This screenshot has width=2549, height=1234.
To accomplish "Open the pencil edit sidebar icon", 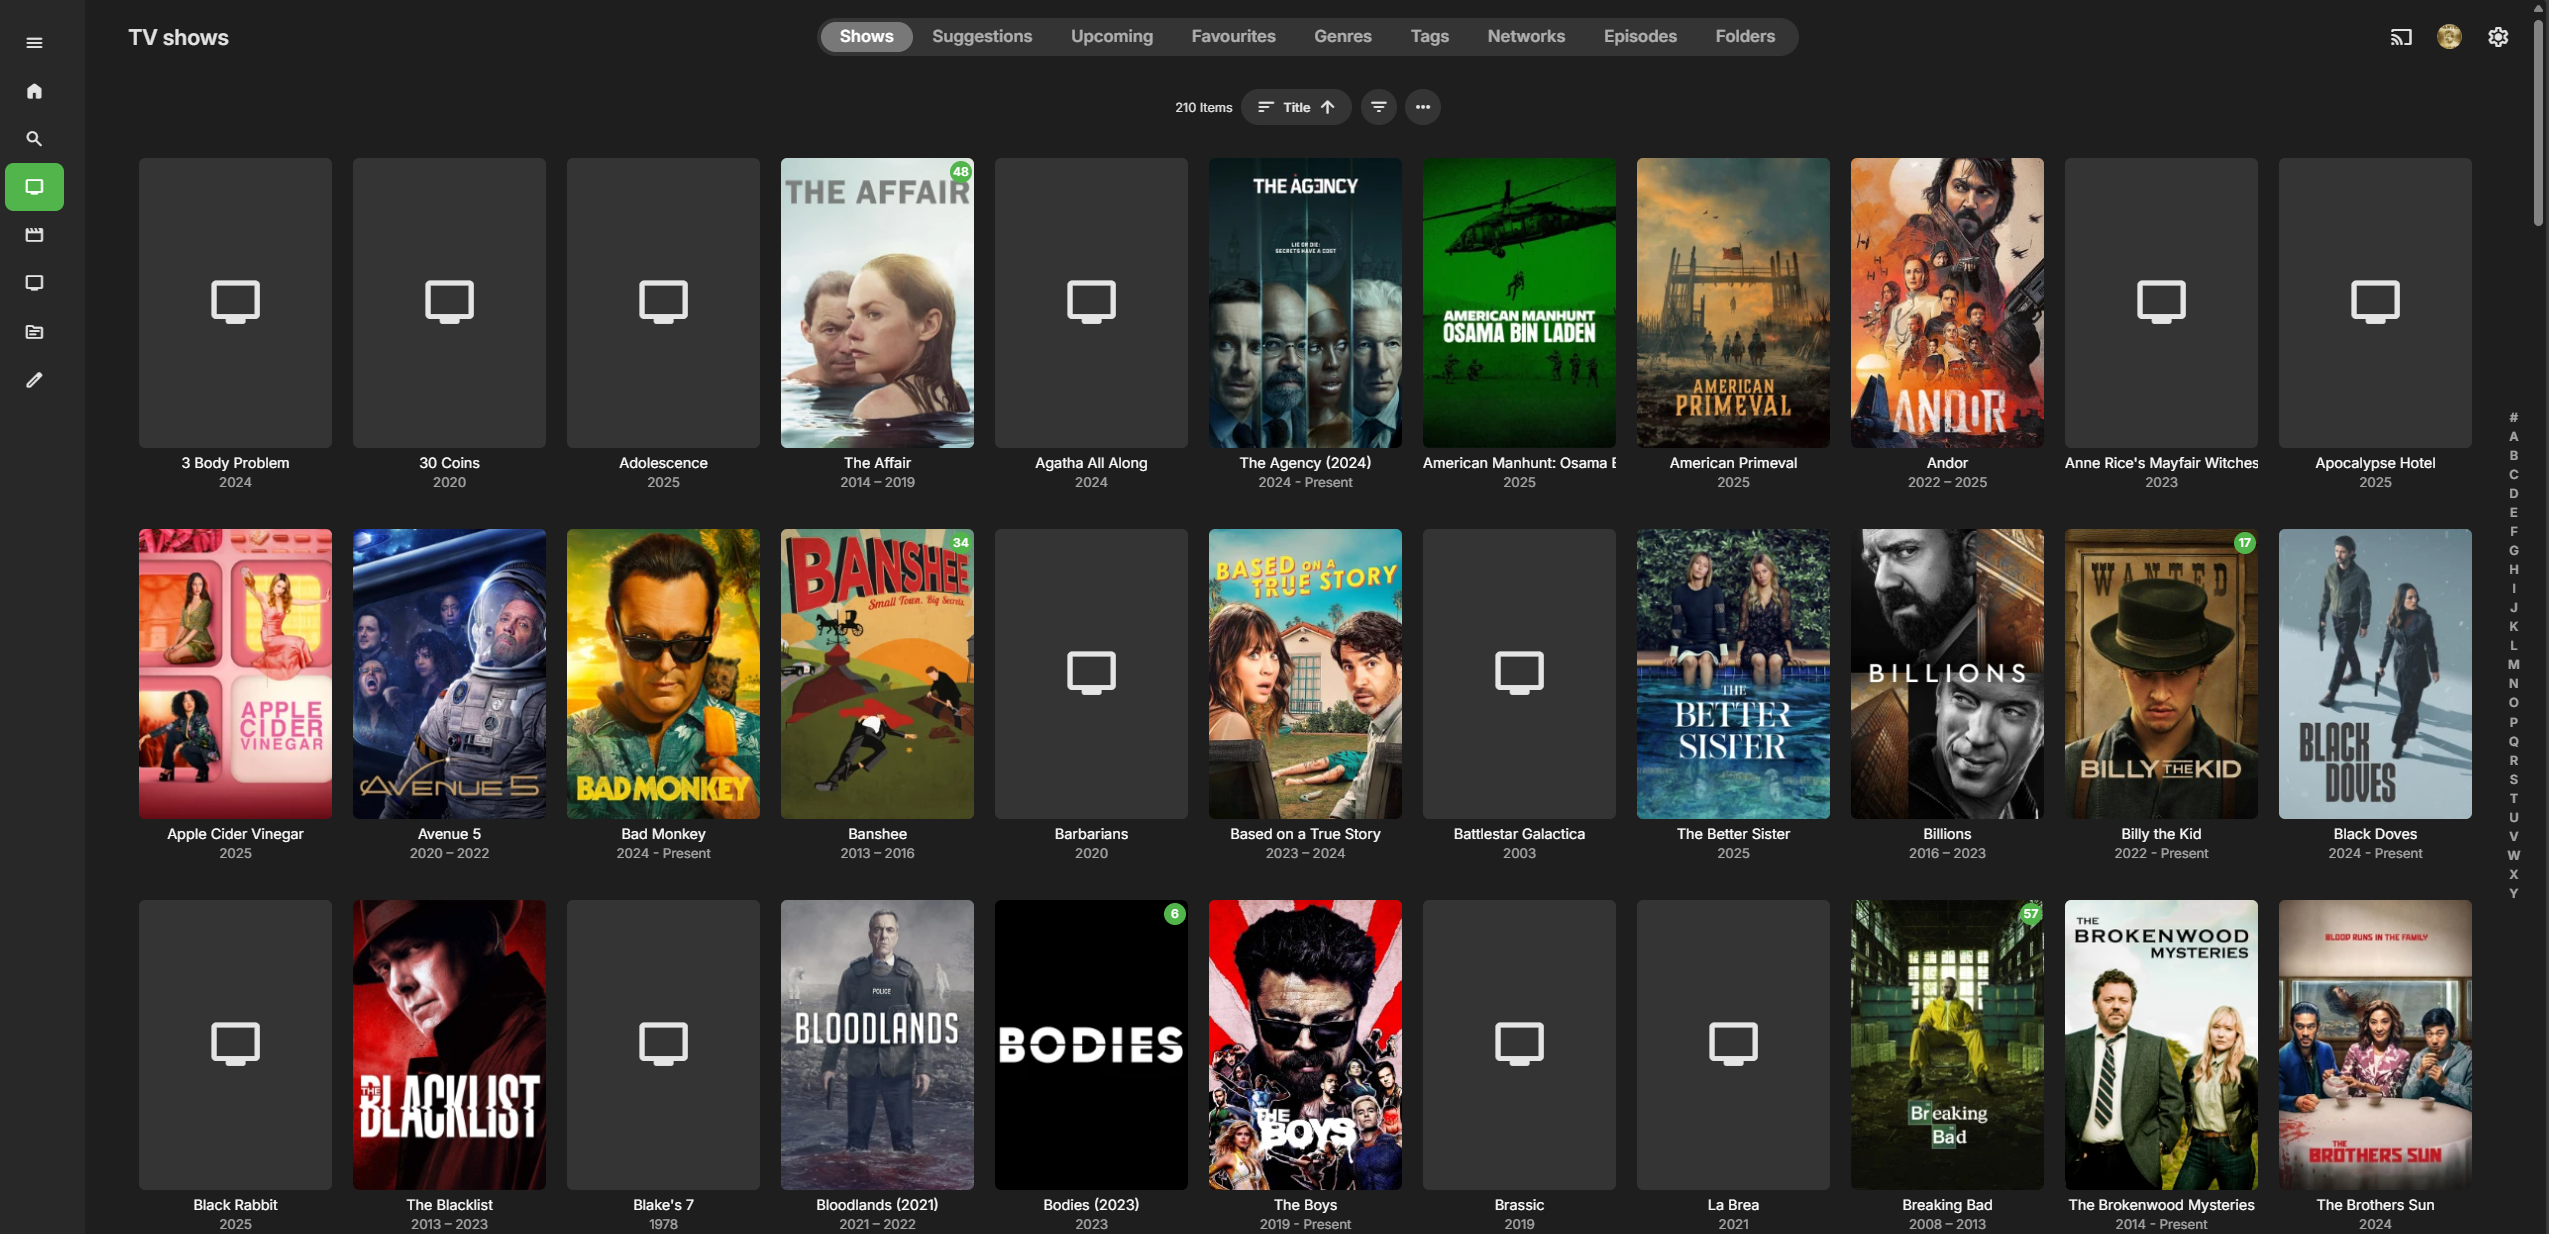I will [34, 380].
